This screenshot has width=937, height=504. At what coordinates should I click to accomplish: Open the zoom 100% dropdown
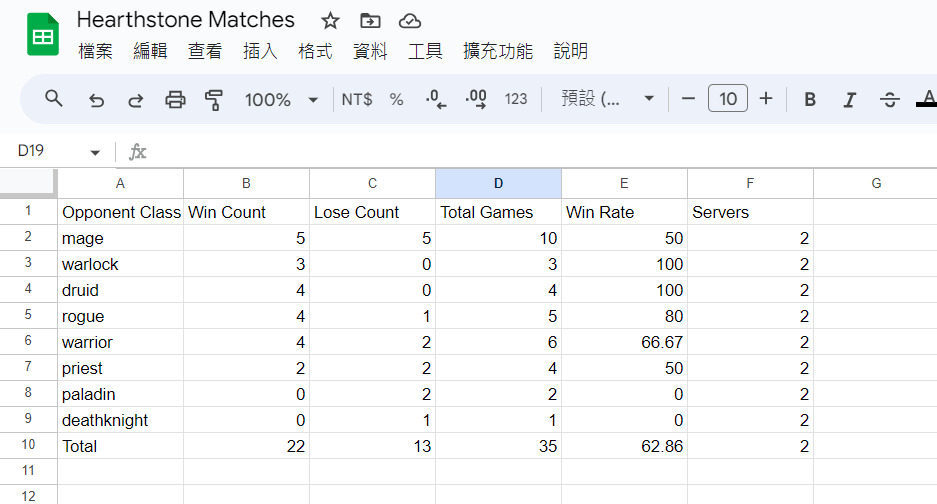(281, 99)
